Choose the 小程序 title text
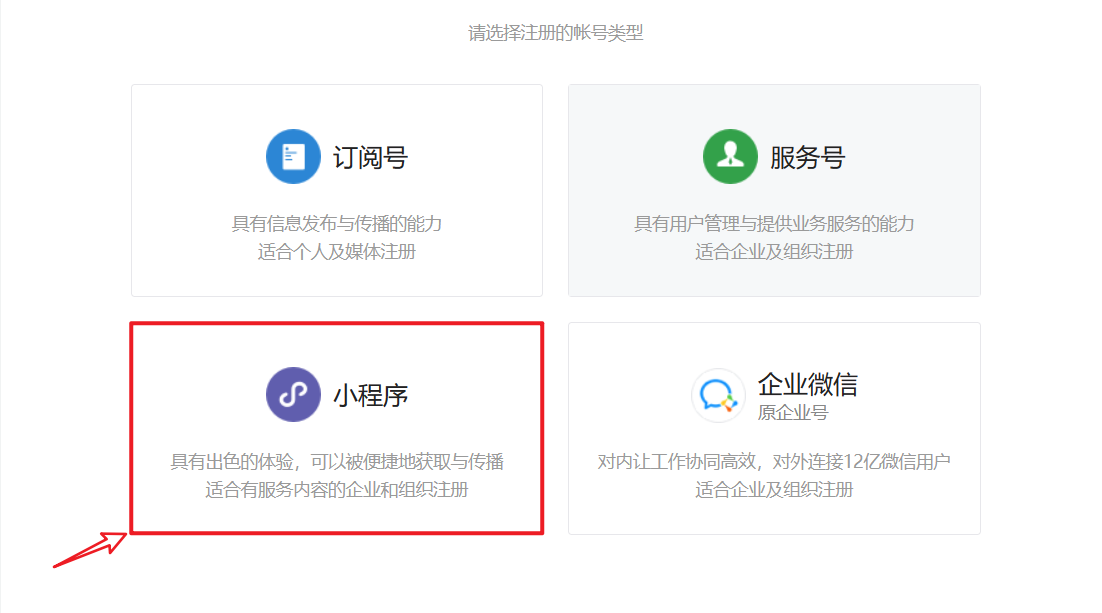The height and width of the screenshot is (613, 1102). pyautogui.click(x=370, y=395)
